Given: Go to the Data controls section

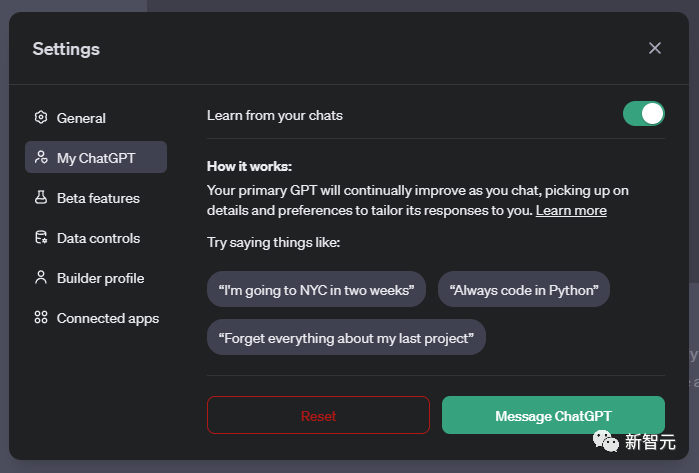Looking at the screenshot, I should (x=98, y=238).
